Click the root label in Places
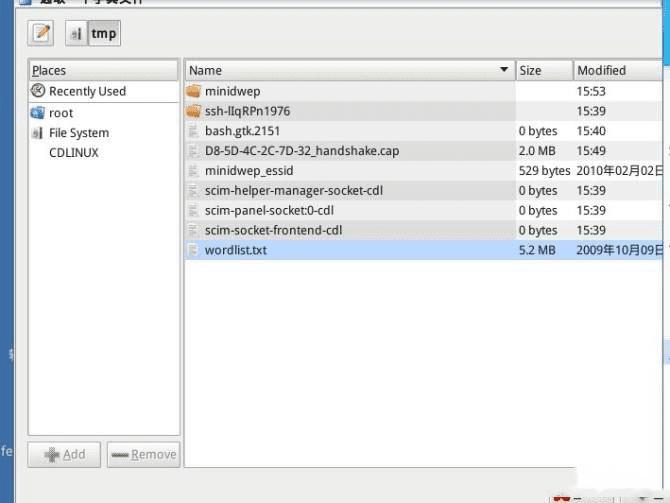The image size is (670, 503). [61, 113]
